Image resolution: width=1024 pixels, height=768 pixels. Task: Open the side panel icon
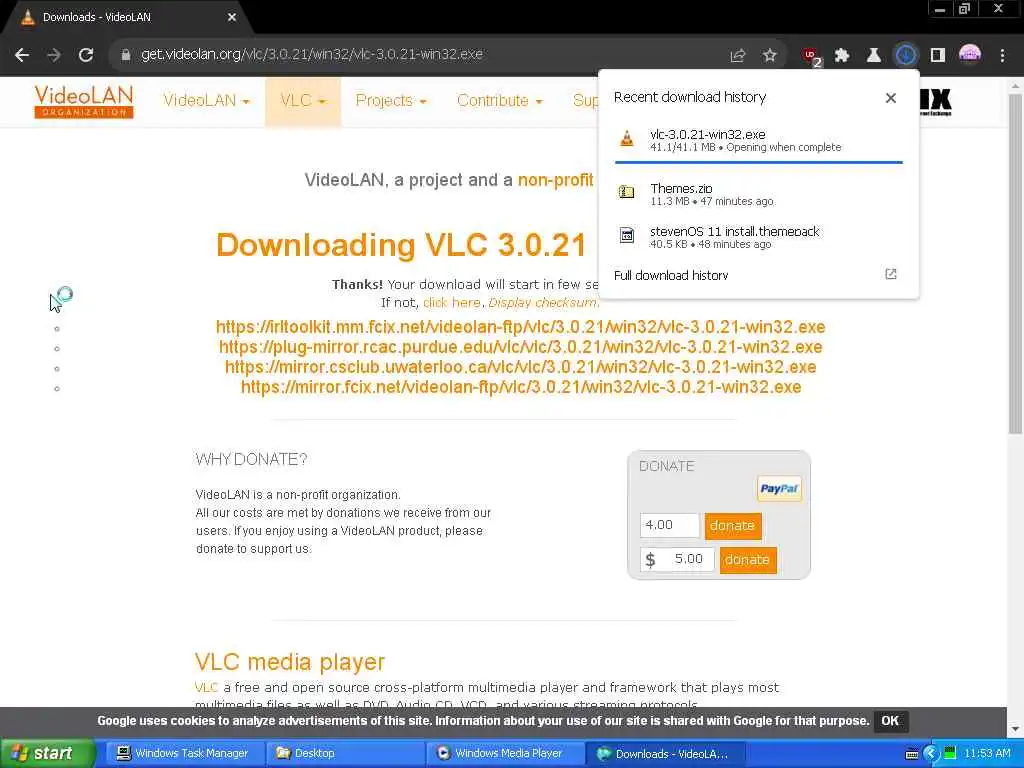point(938,56)
